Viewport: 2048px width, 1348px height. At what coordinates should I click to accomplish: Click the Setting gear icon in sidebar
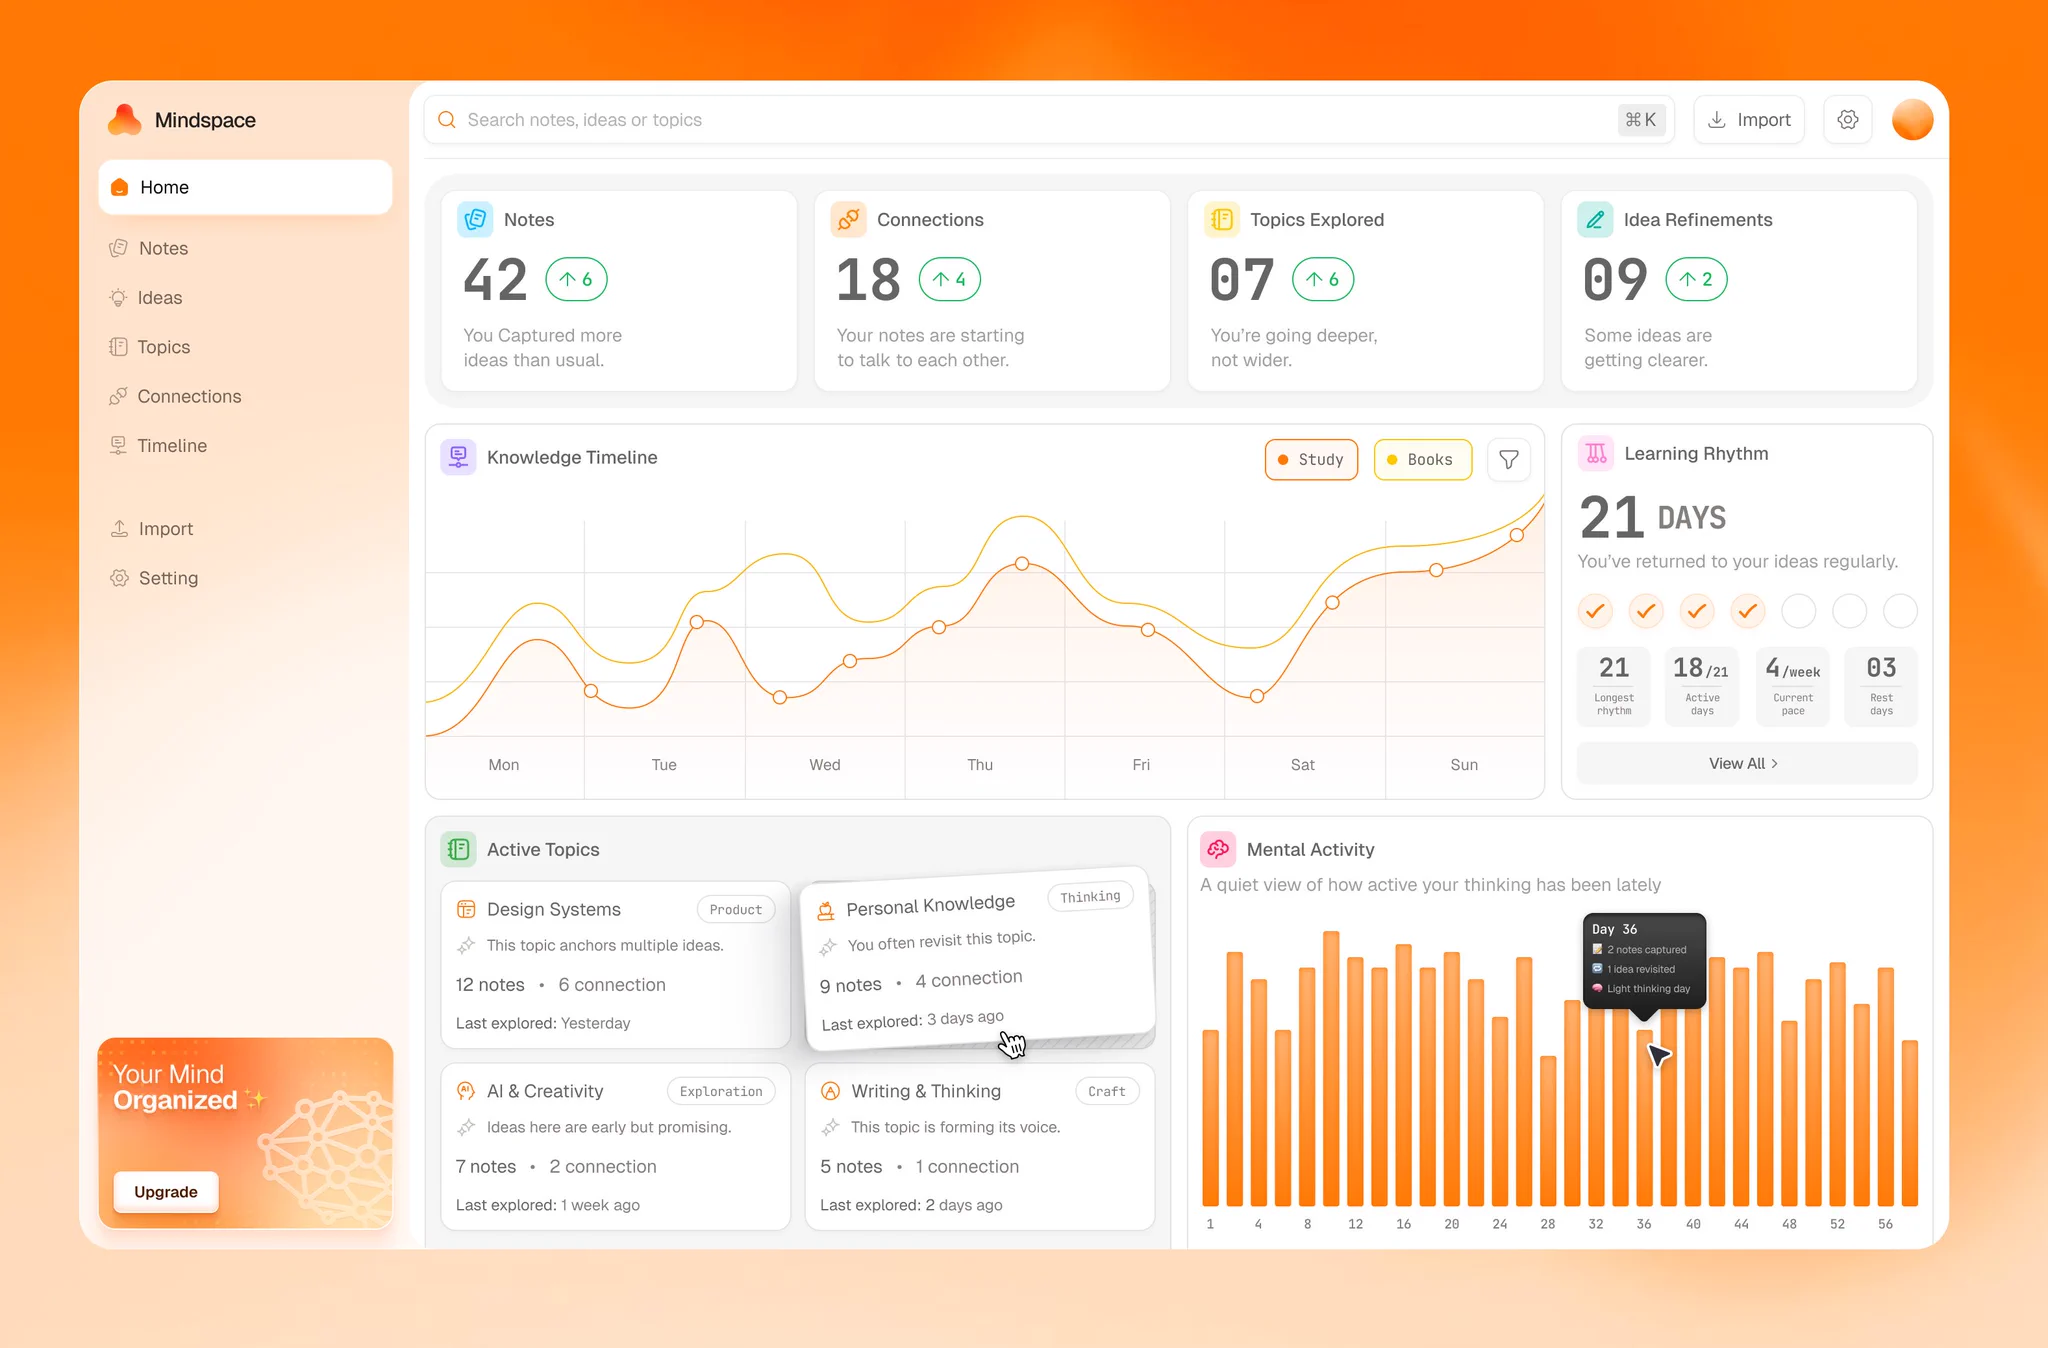tap(119, 578)
